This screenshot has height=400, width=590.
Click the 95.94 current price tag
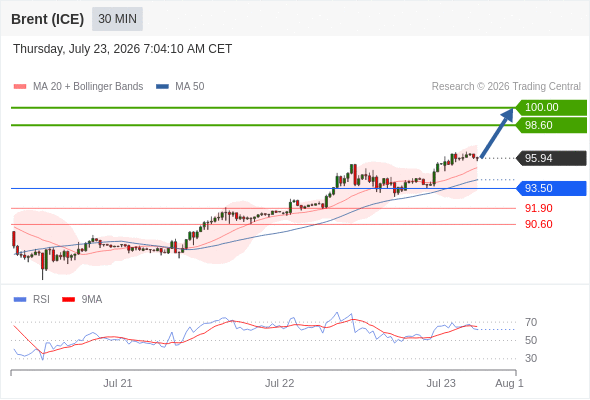pyautogui.click(x=551, y=158)
